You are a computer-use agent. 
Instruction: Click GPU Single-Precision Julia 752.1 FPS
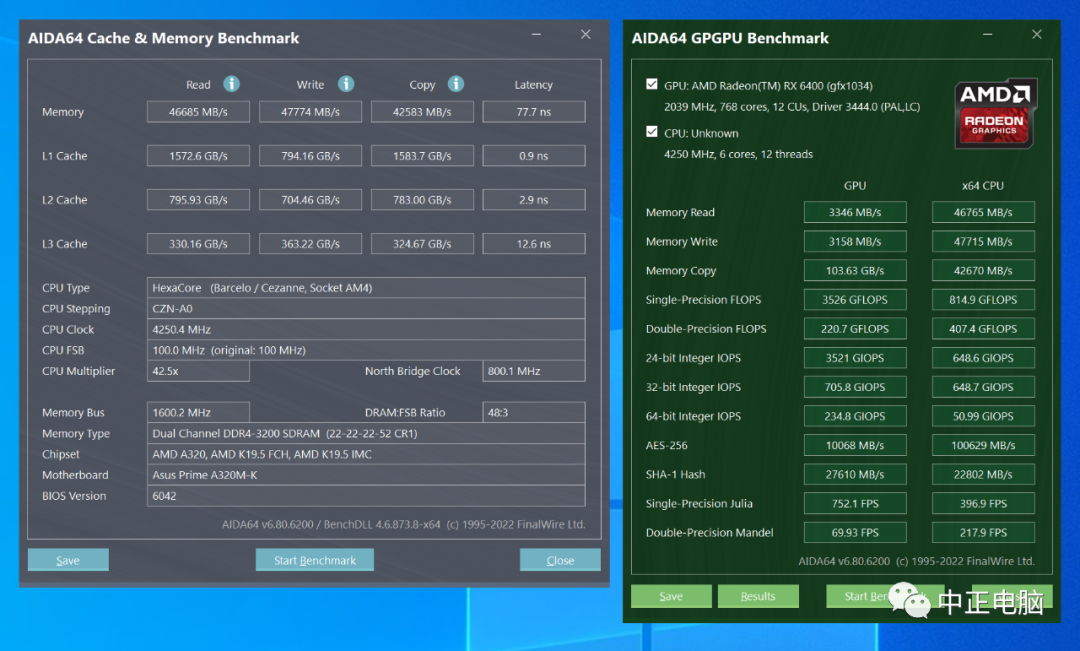[x=855, y=504]
